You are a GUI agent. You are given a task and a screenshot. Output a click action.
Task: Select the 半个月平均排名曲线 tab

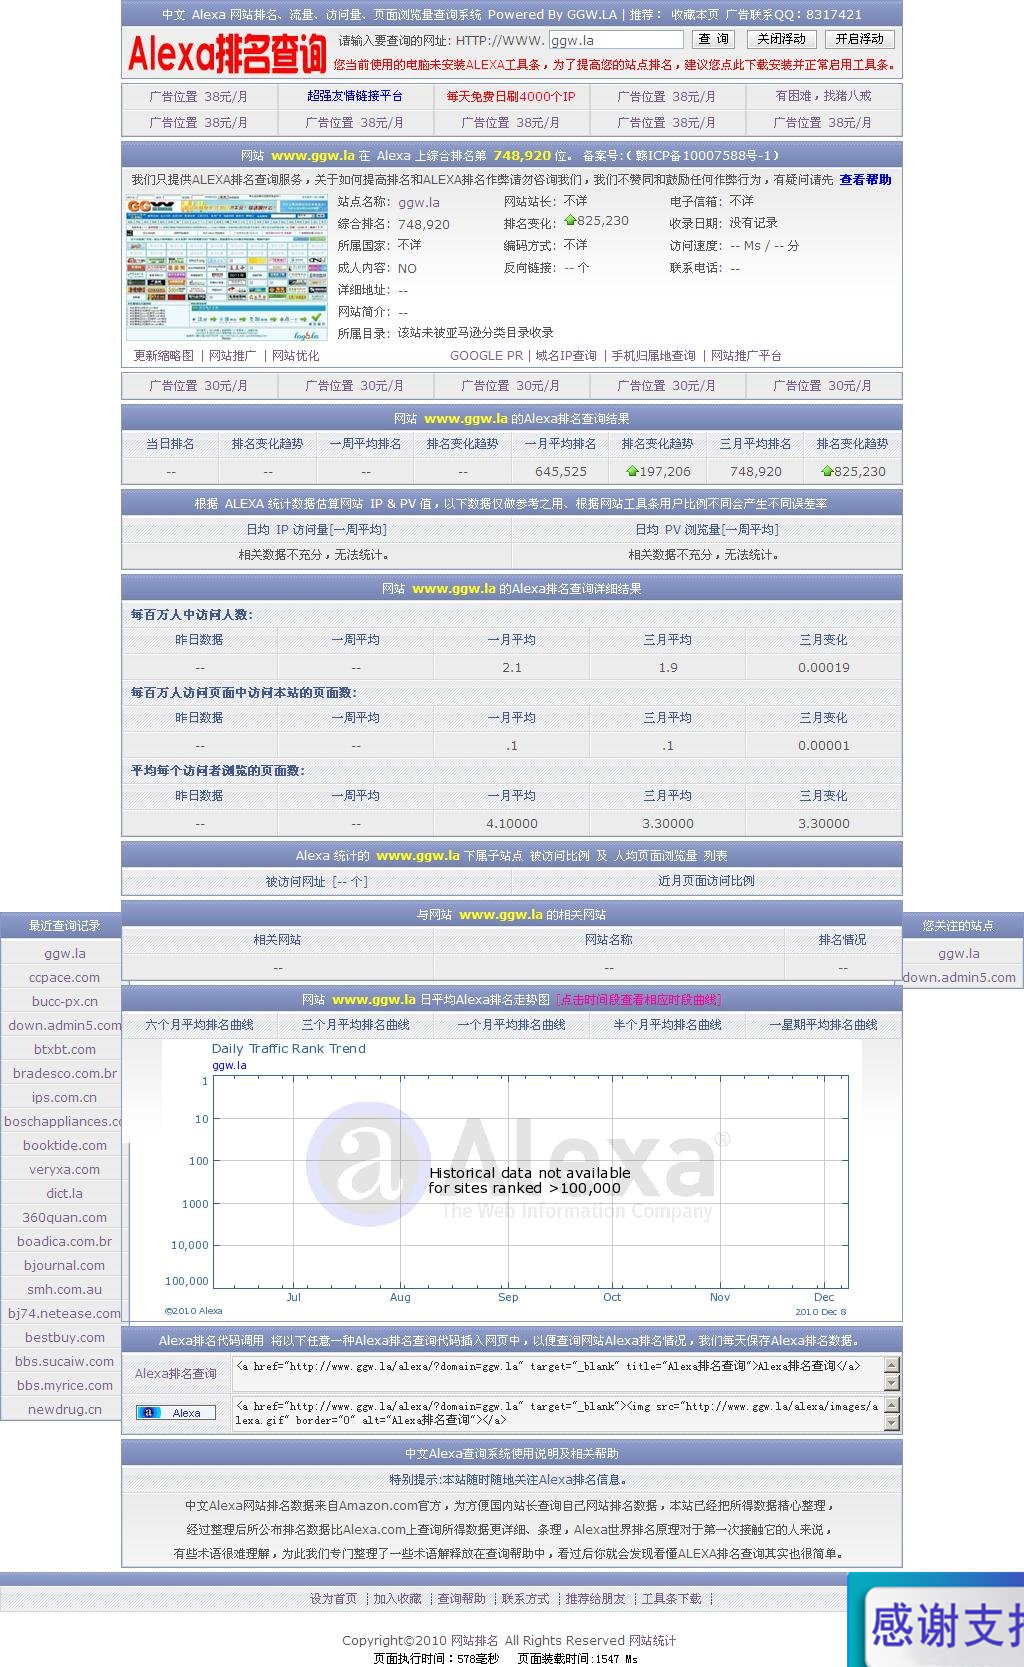pos(668,1025)
